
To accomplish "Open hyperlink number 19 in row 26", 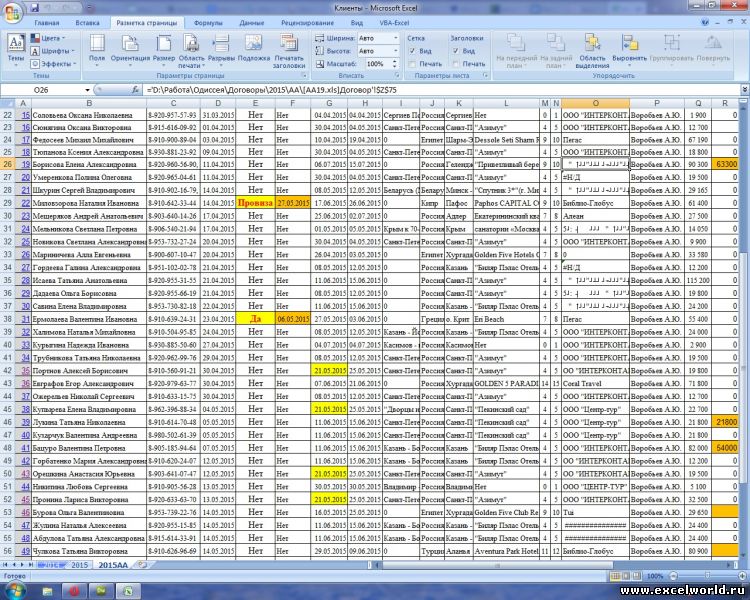I will coord(25,164).
